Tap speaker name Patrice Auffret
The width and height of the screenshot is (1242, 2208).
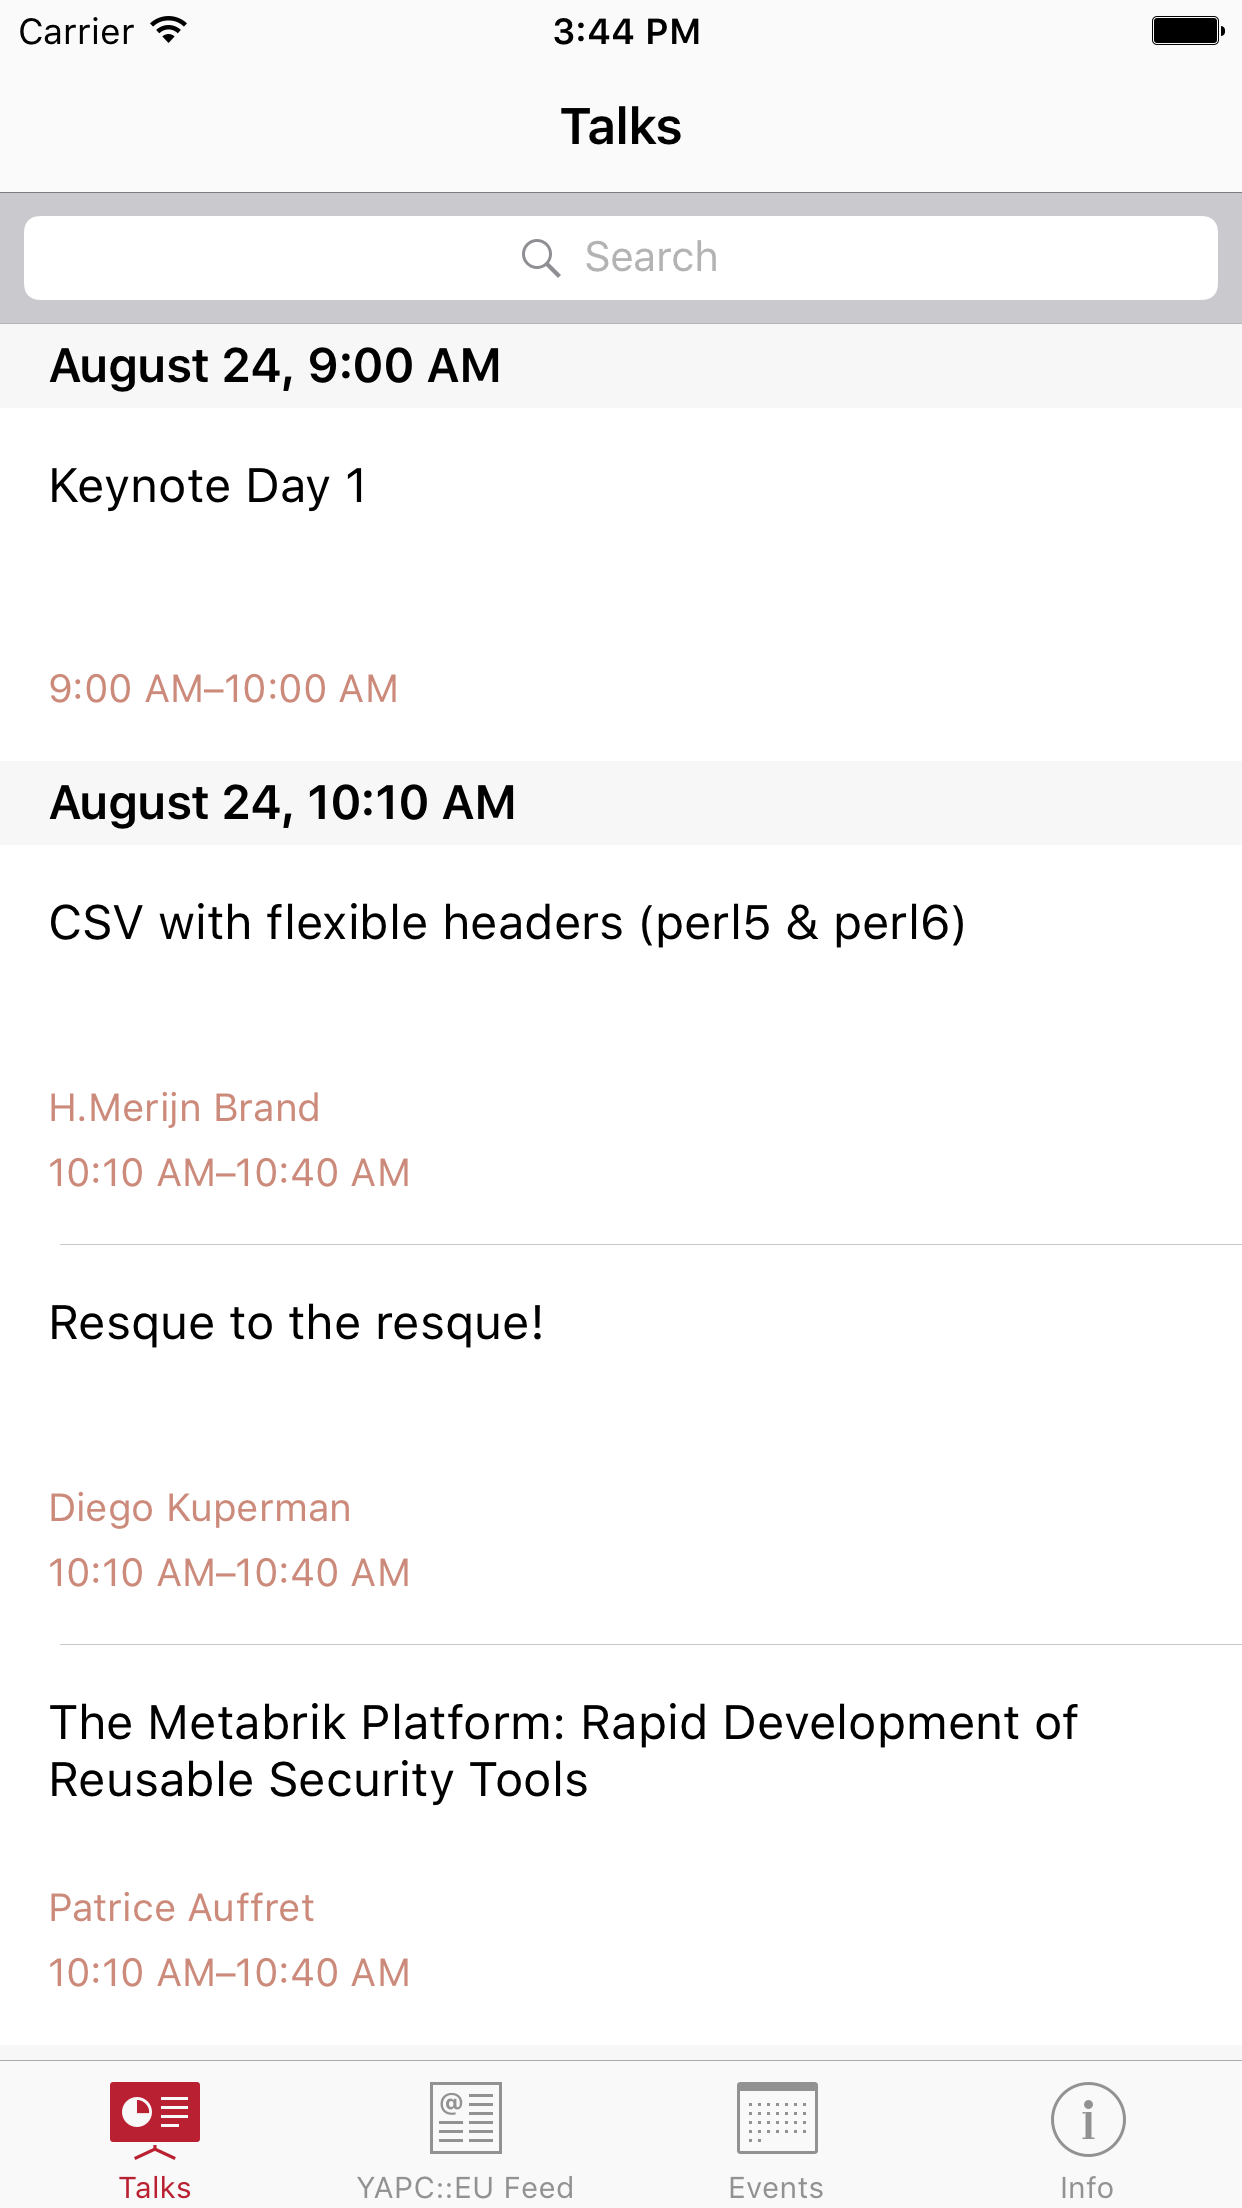point(182,1908)
